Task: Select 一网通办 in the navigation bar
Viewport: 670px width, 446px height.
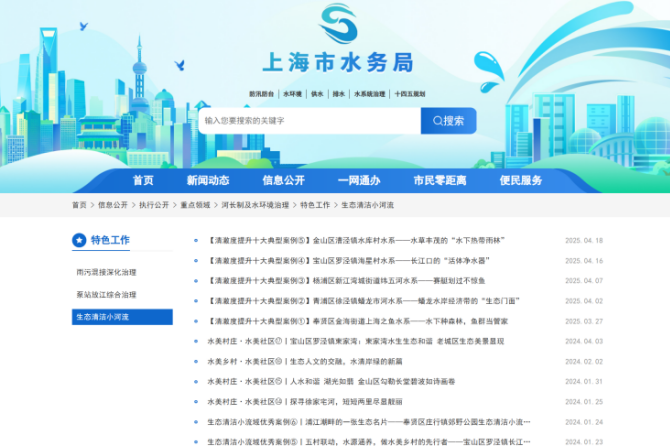Action: click(359, 180)
